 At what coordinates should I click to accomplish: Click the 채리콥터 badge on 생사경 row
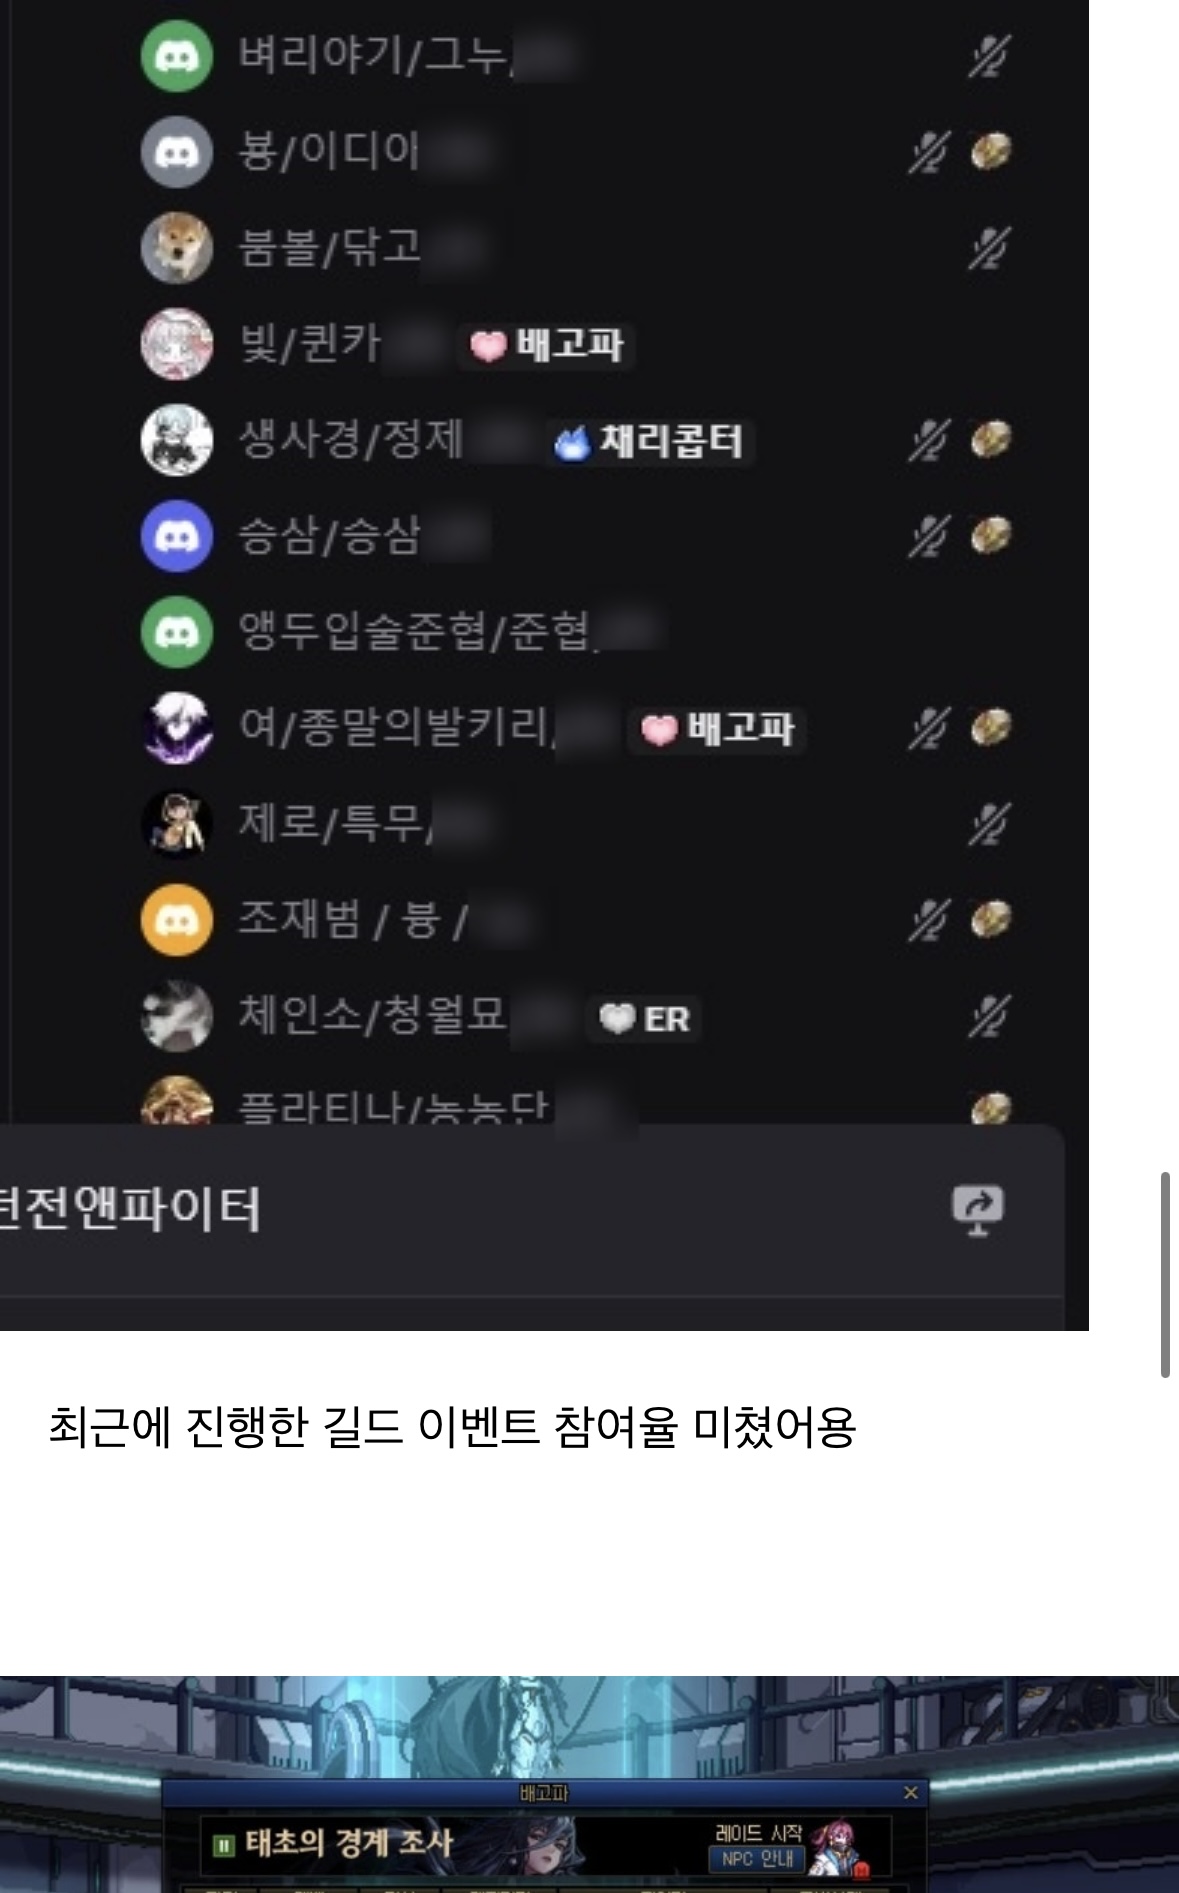(649, 441)
